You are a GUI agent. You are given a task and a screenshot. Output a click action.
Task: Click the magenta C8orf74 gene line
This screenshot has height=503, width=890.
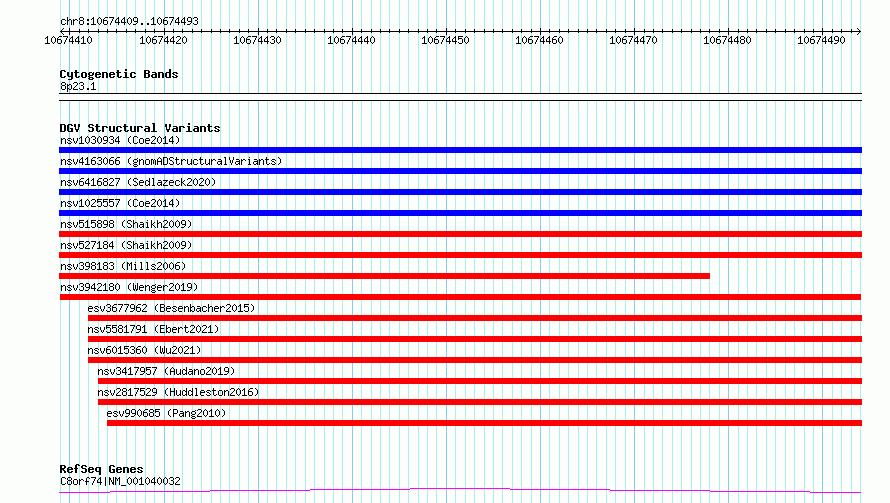[460, 490]
